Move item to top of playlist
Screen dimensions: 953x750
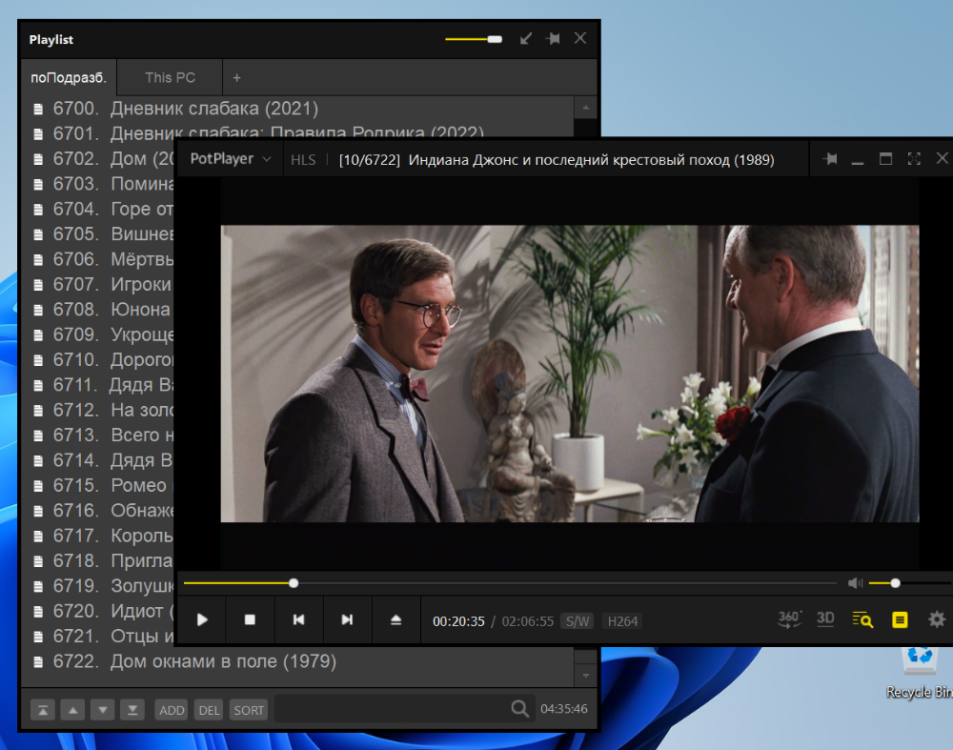(x=43, y=710)
